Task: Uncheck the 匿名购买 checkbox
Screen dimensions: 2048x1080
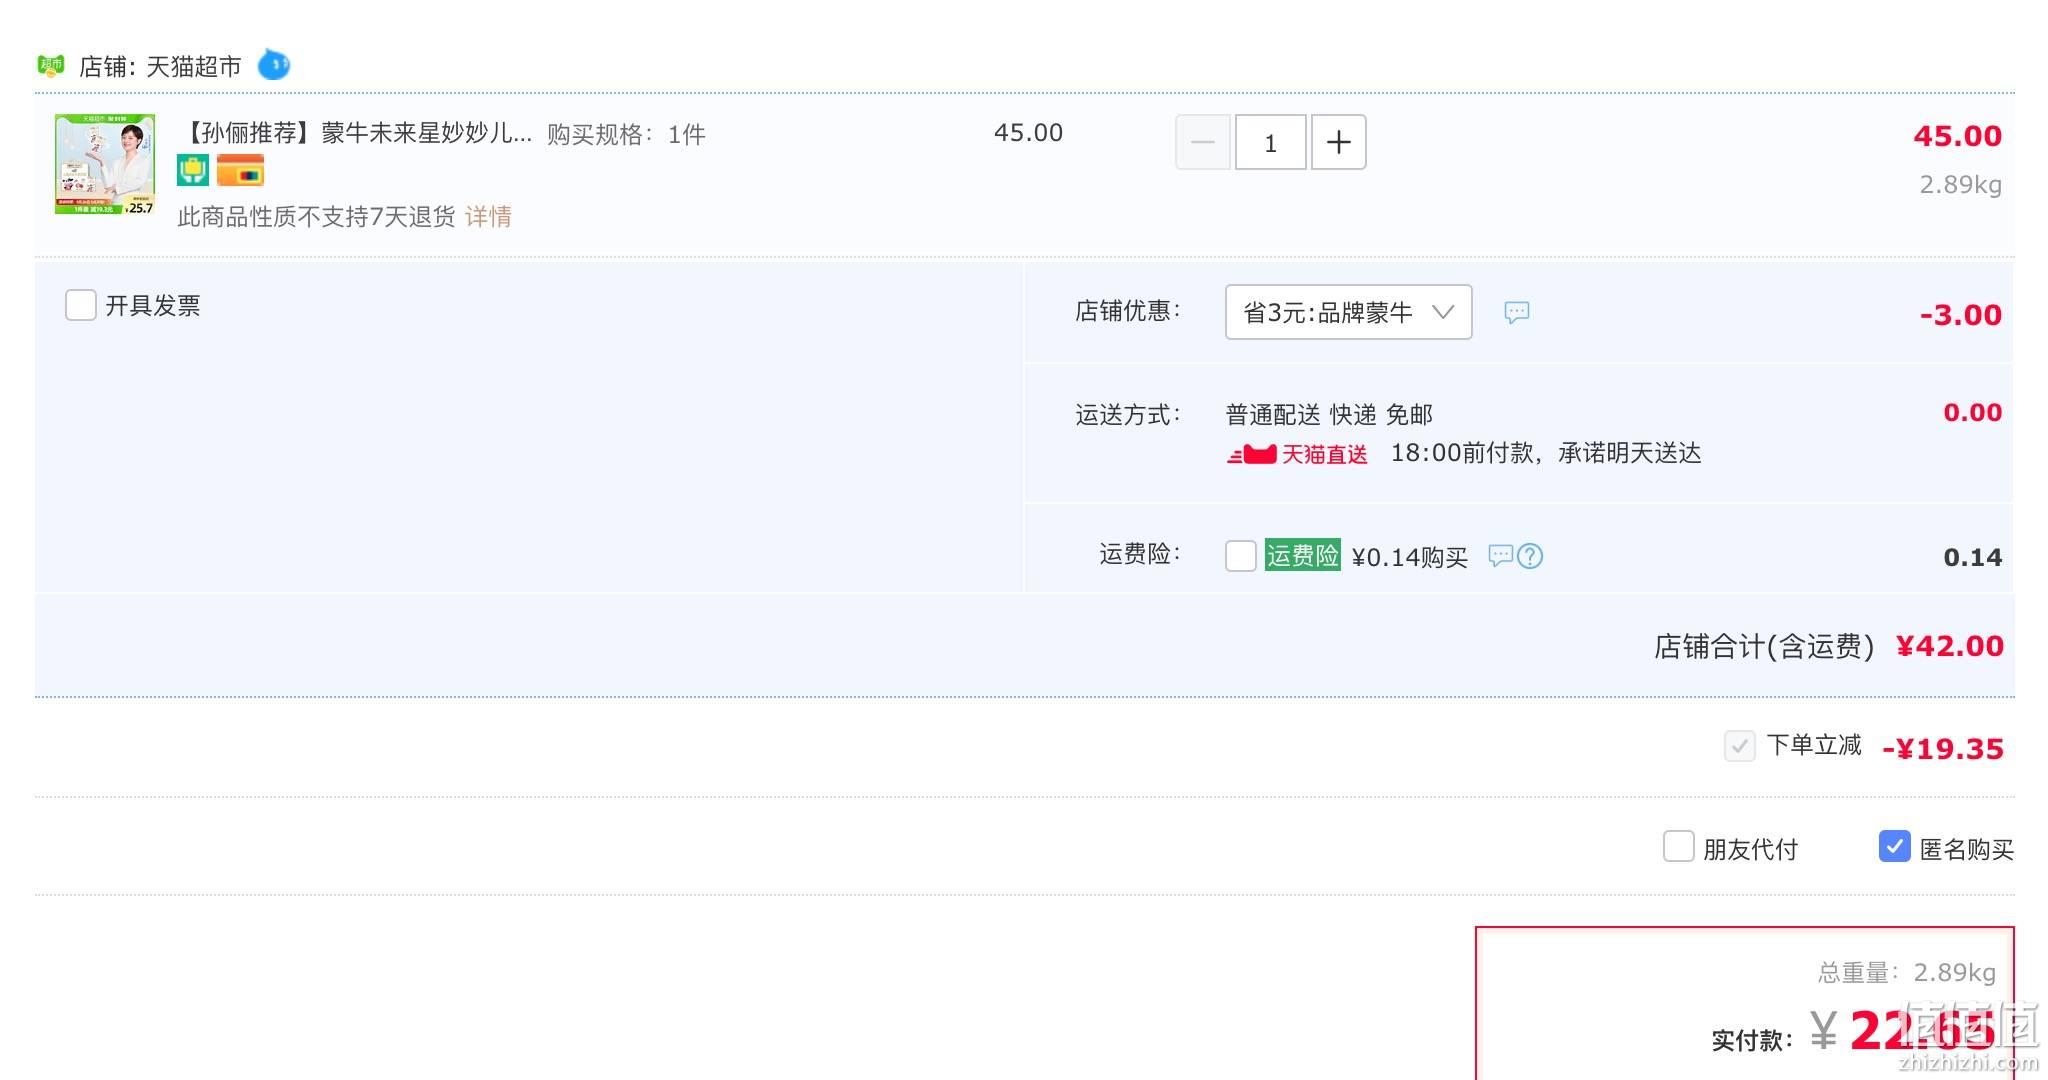Action: point(1894,846)
